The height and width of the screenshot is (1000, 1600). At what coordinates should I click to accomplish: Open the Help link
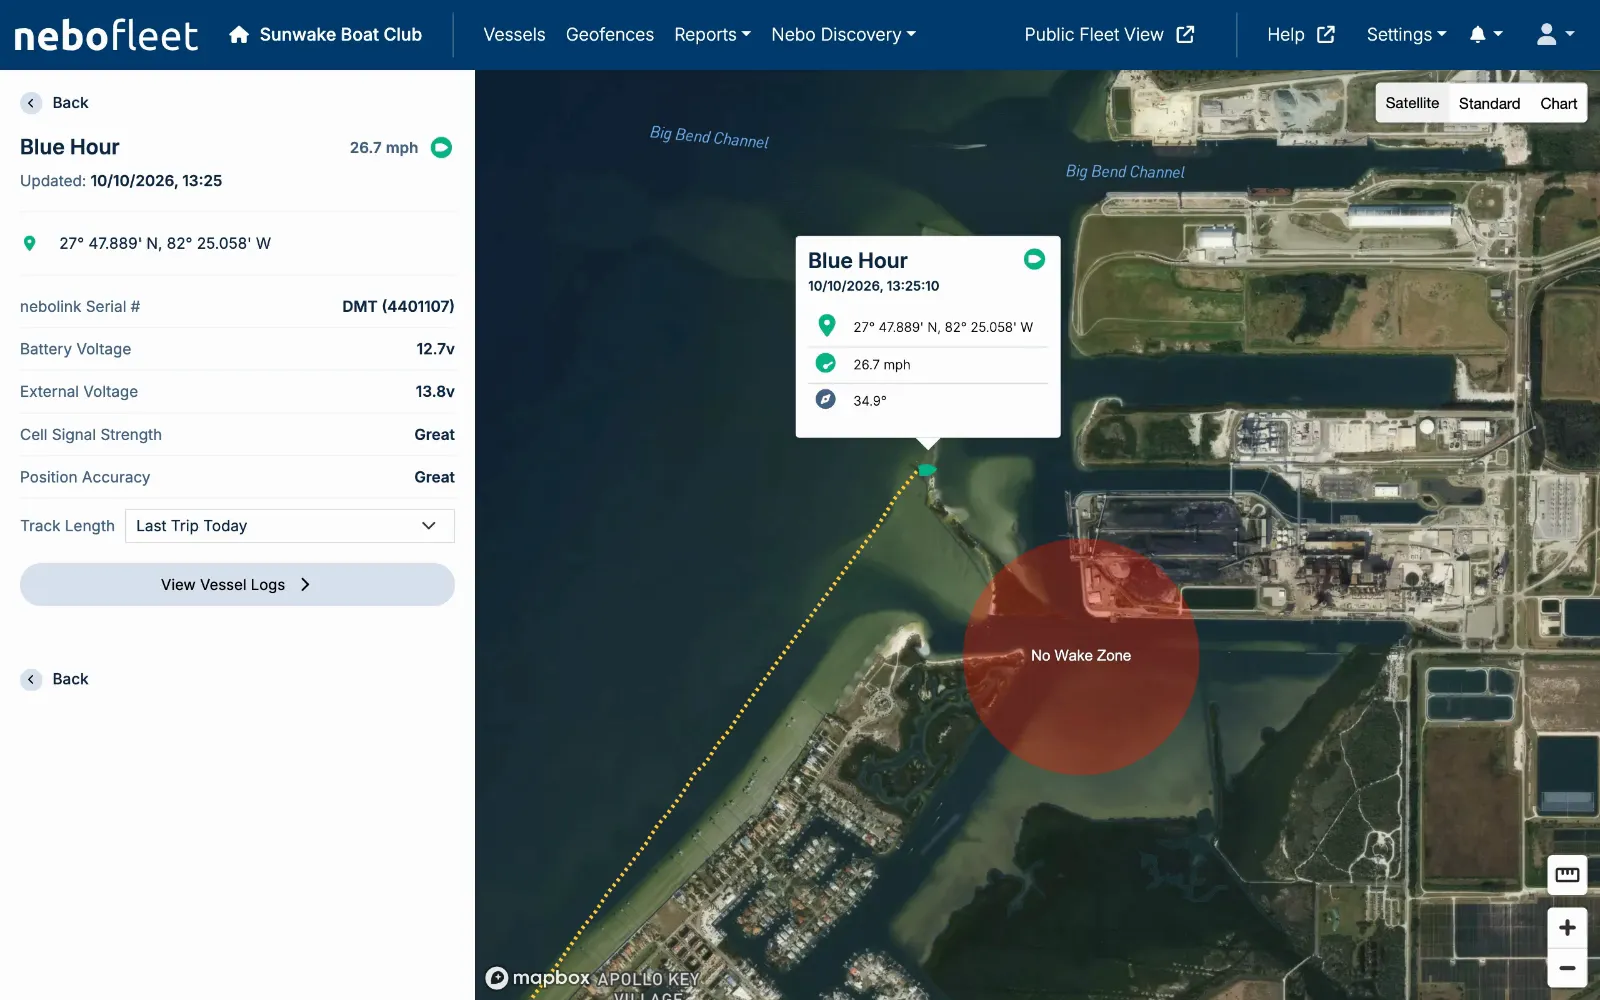click(1301, 35)
